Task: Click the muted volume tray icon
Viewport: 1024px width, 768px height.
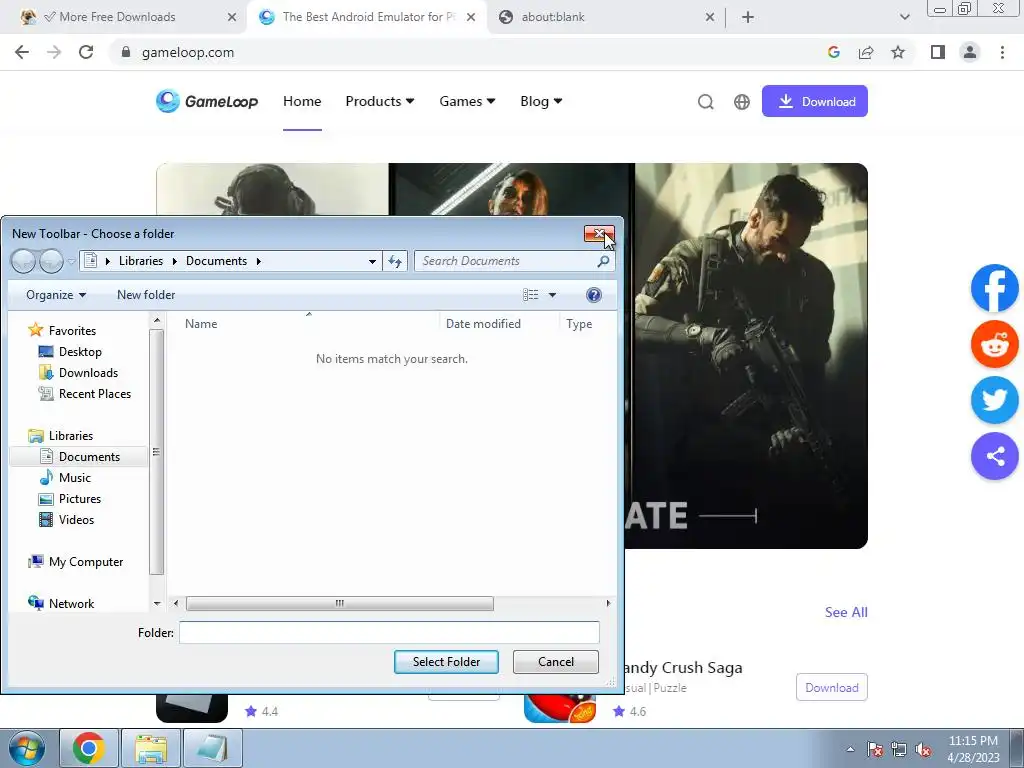Action: coord(923,750)
